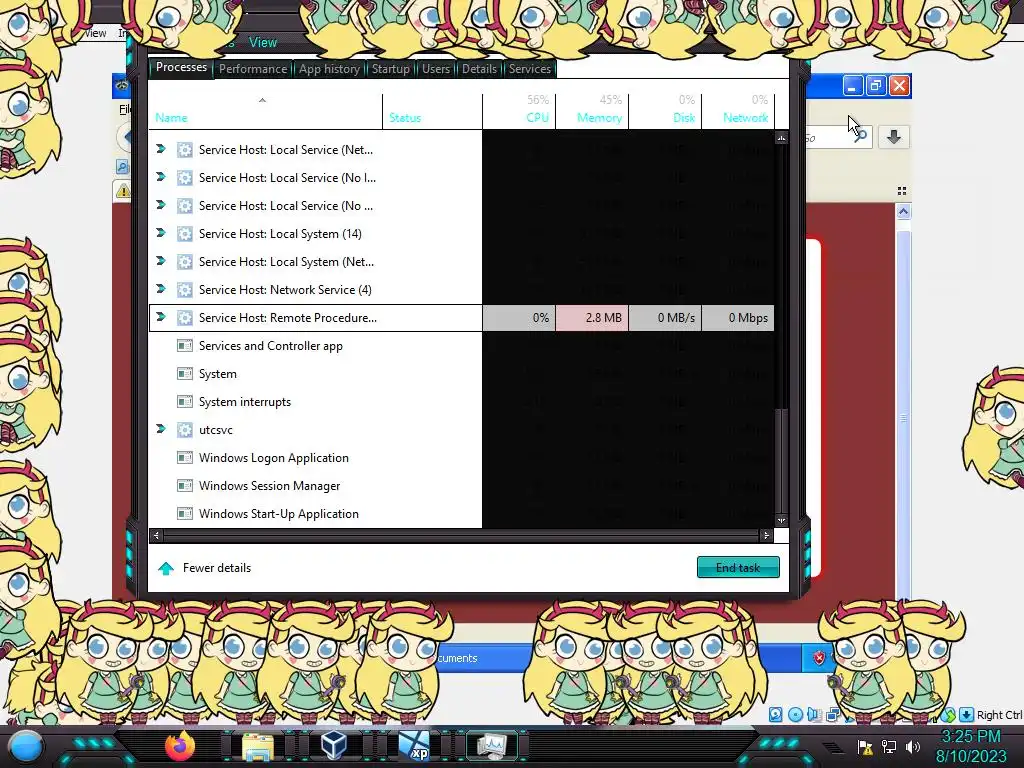This screenshot has width=1024, height=768.
Task: Open the volume speaker tray icon
Action: click(x=912, y=747)
